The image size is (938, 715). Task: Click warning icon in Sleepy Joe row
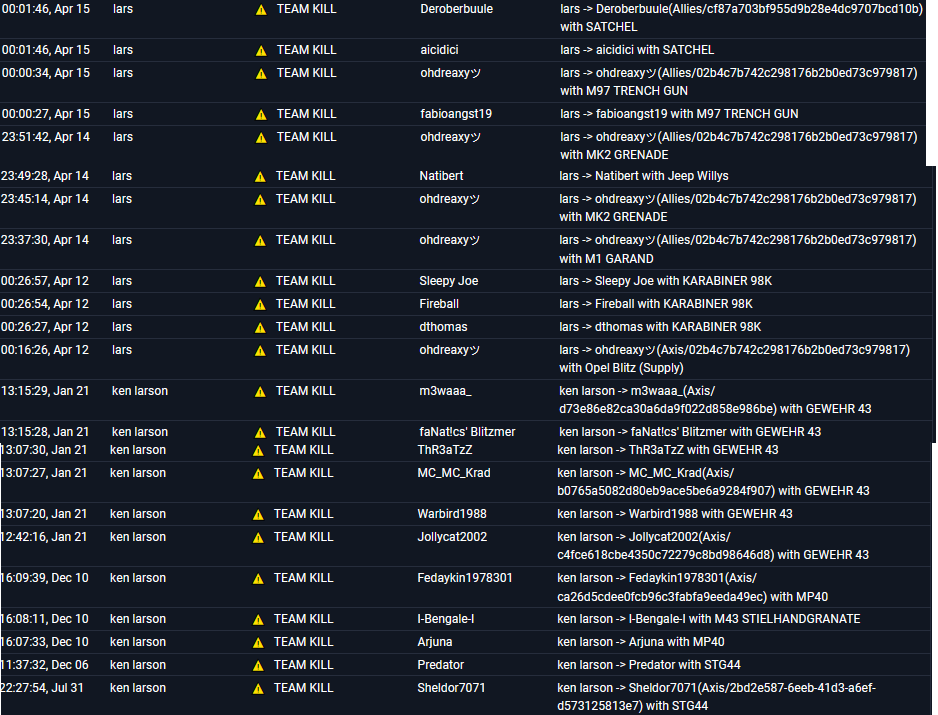click(x=261, y=281)
